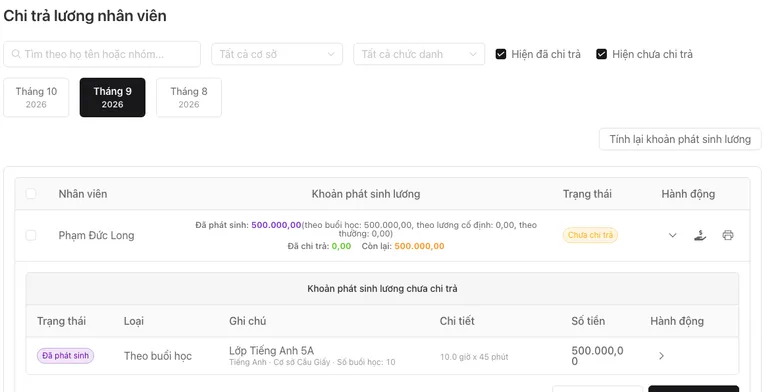This screenshot has width=780, height=392.
Task: Click the purple Đã phát sinh amount 500.000,00
Action: [276, 225]
